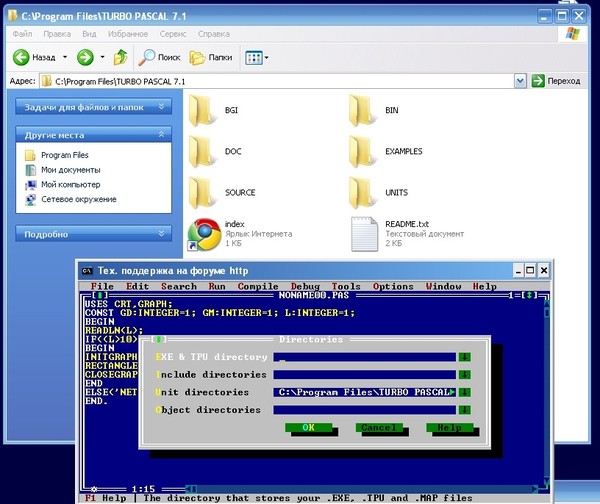Viewport: 600px width, 504px height.
Task: Open the README.txt document icon
Action: pos(364,234)
